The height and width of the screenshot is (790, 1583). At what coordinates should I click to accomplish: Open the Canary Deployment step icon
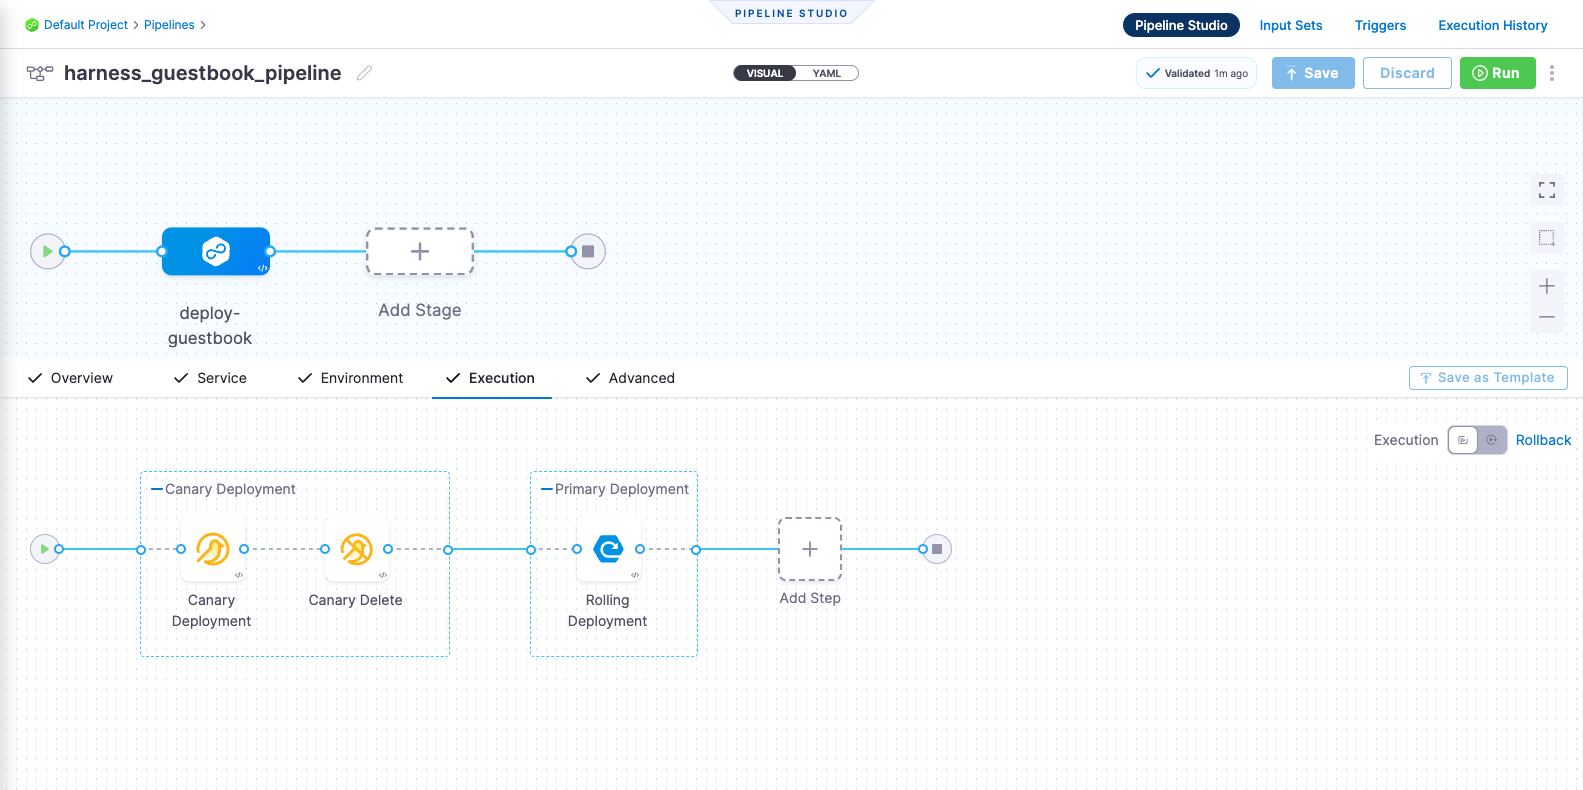pos(212,549)
